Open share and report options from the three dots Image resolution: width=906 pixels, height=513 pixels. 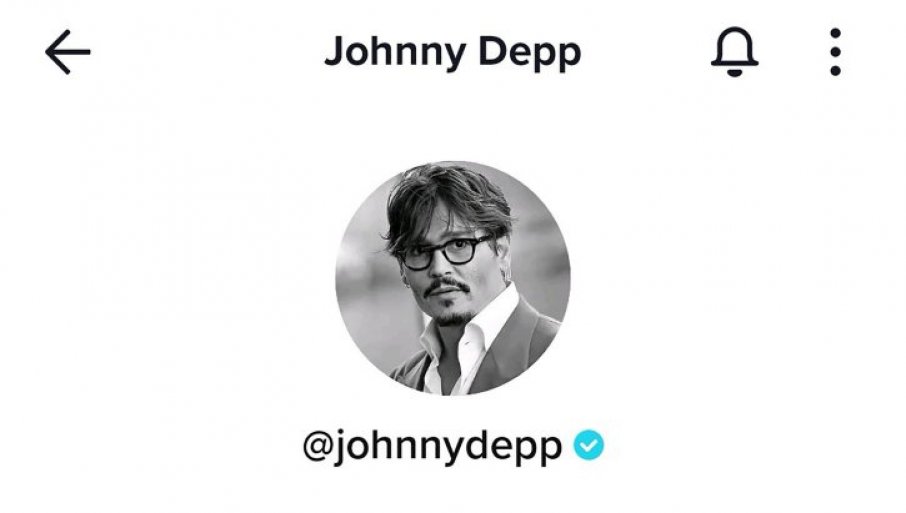[x=835, y=52]
